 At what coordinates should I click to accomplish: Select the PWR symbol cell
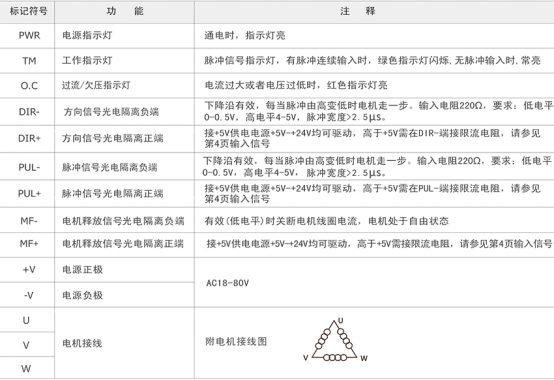27,36
